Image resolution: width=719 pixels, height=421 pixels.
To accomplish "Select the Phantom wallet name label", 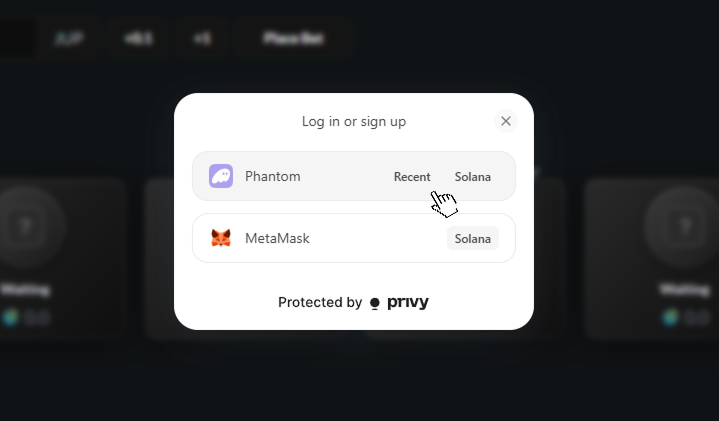I will pyautogui.click(x=273, y=176).
